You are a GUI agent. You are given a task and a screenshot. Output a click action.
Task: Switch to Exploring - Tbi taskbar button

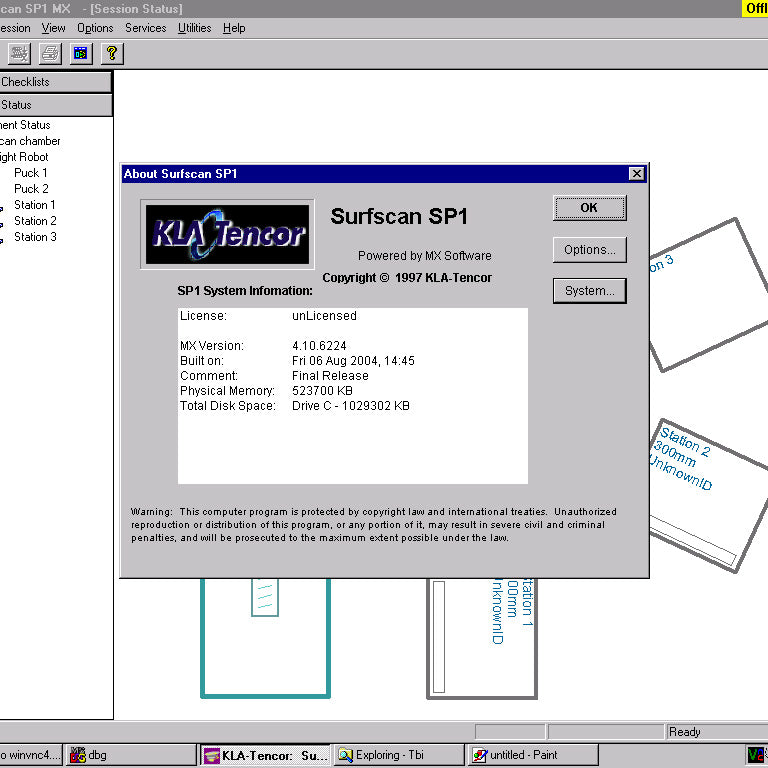399,755
